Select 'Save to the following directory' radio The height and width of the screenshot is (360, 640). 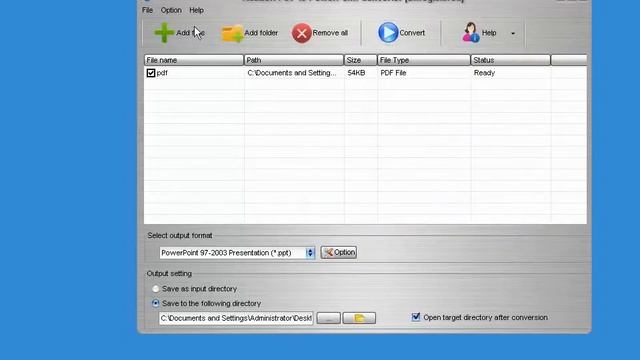point(156,303)
